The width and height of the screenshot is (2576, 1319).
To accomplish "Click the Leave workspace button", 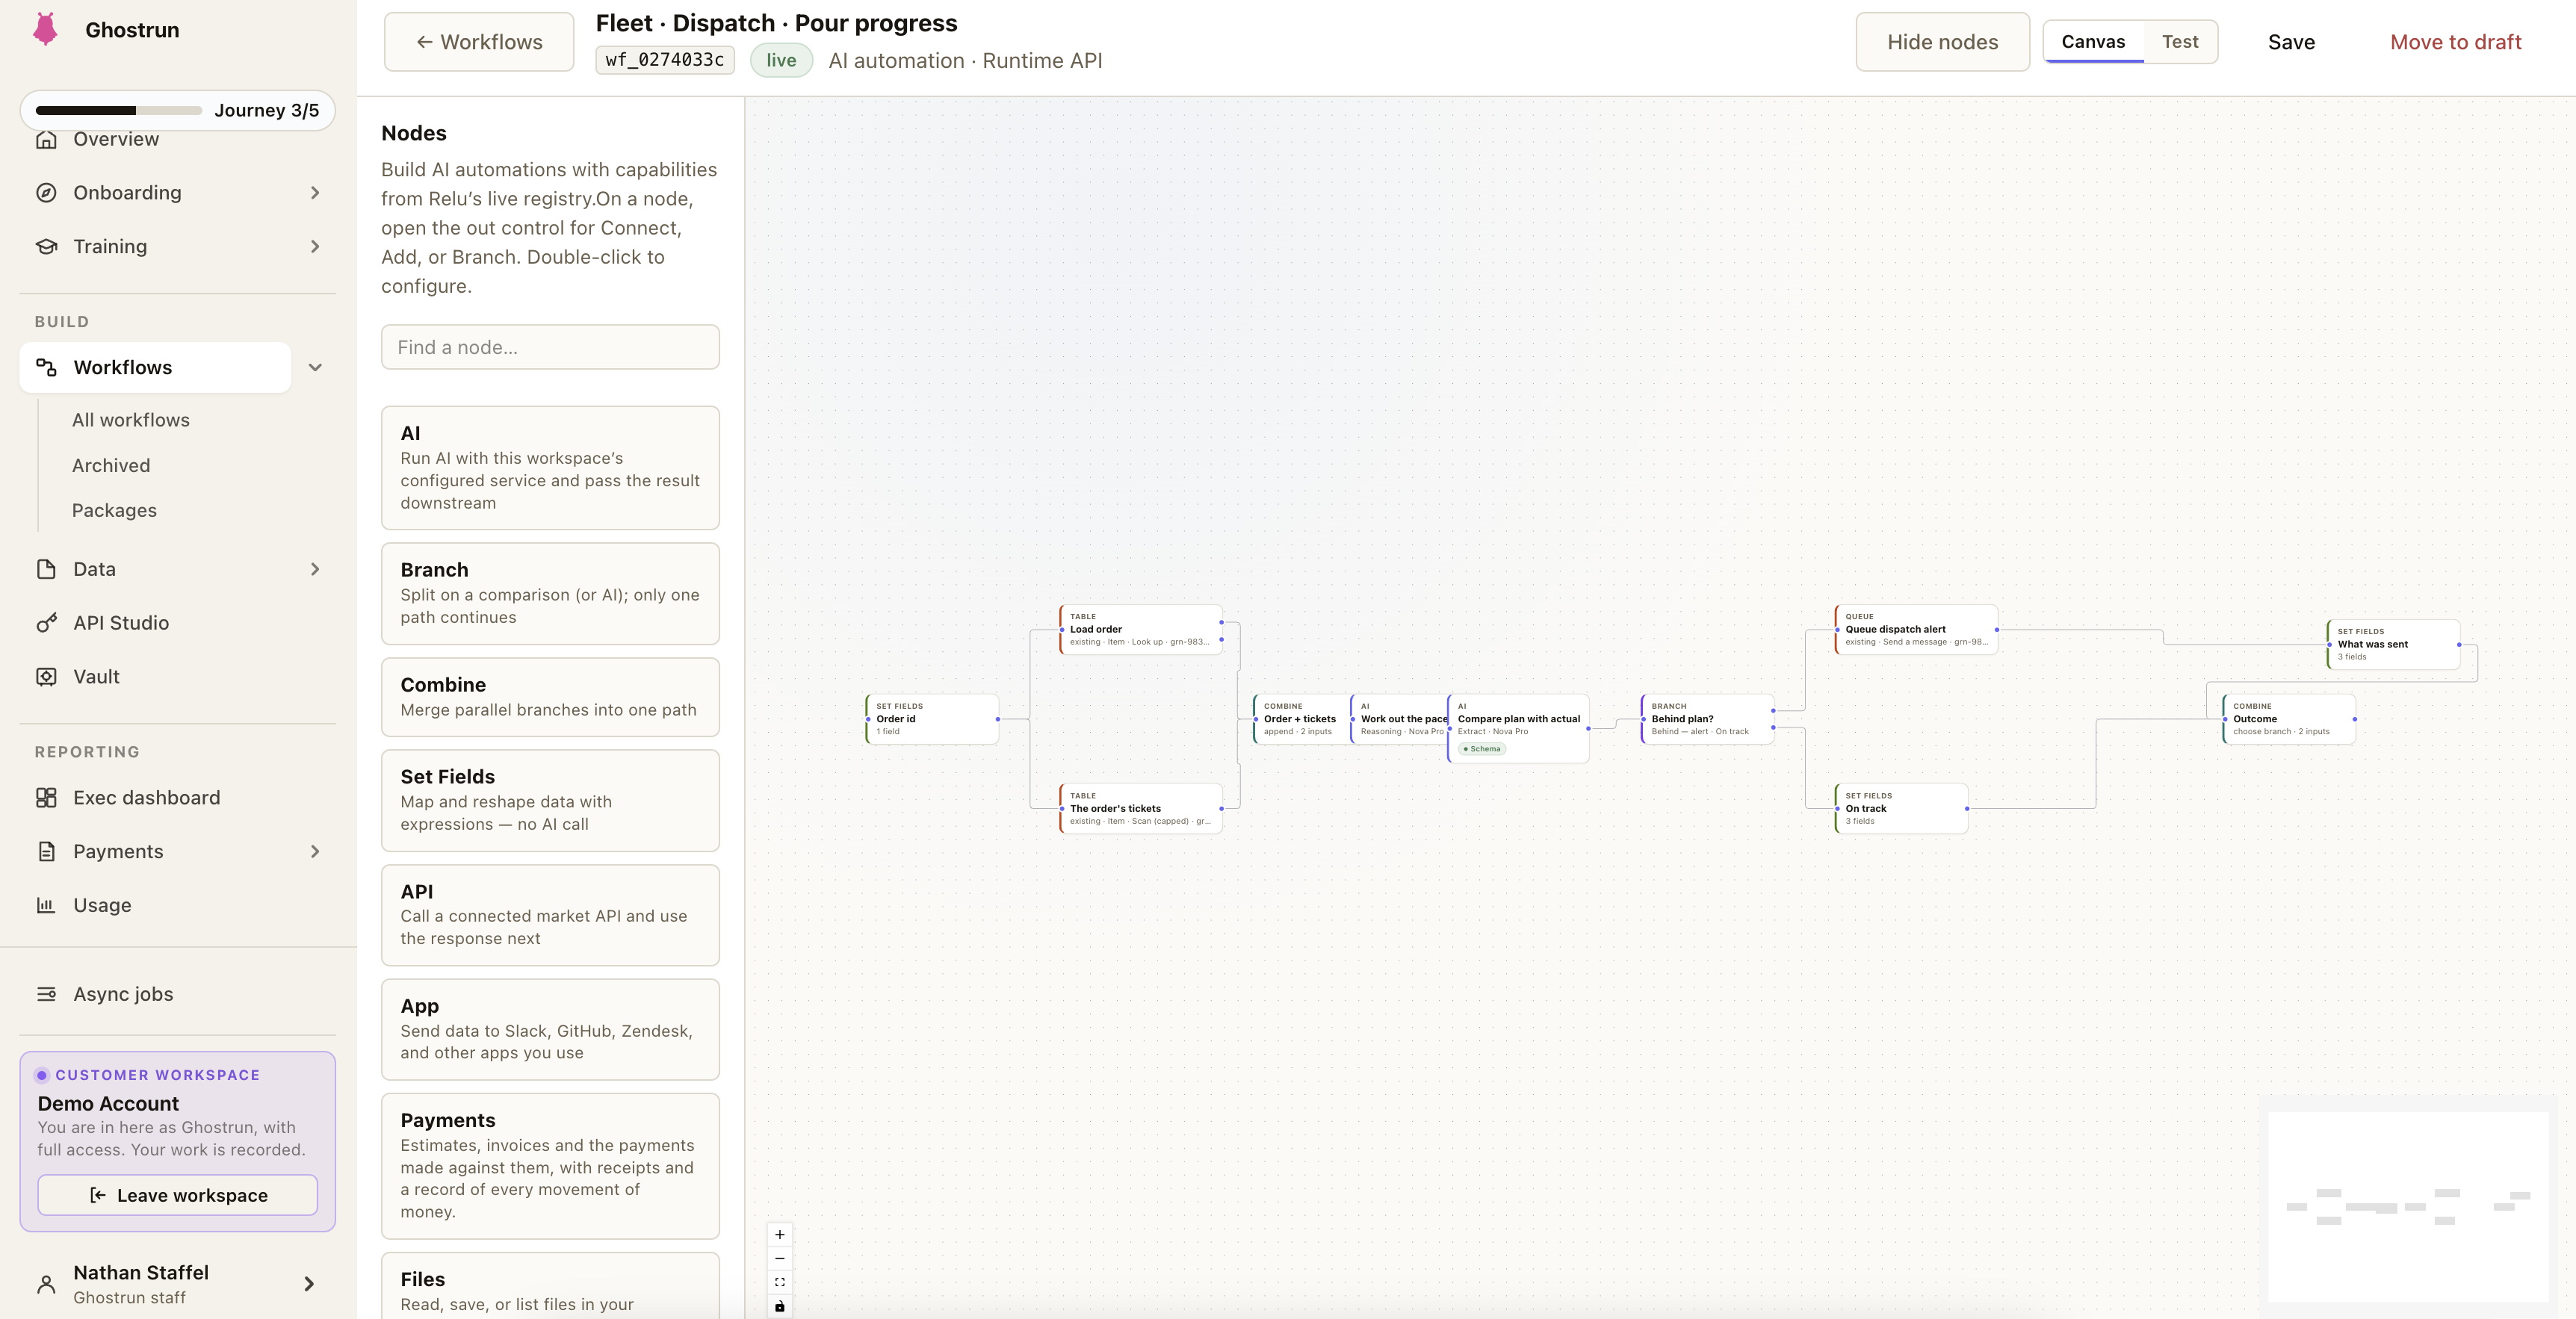I will click(x=178, y=1195).
